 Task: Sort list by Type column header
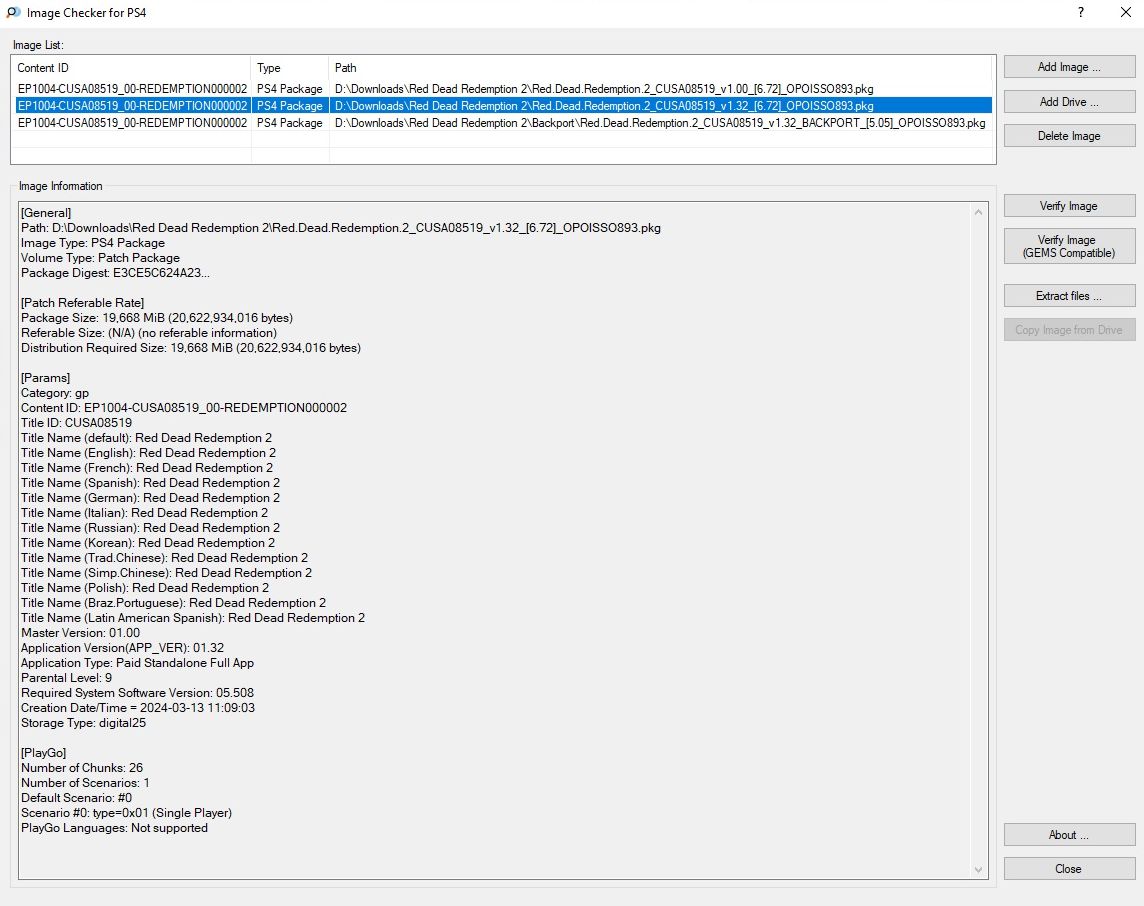point(290,68)
